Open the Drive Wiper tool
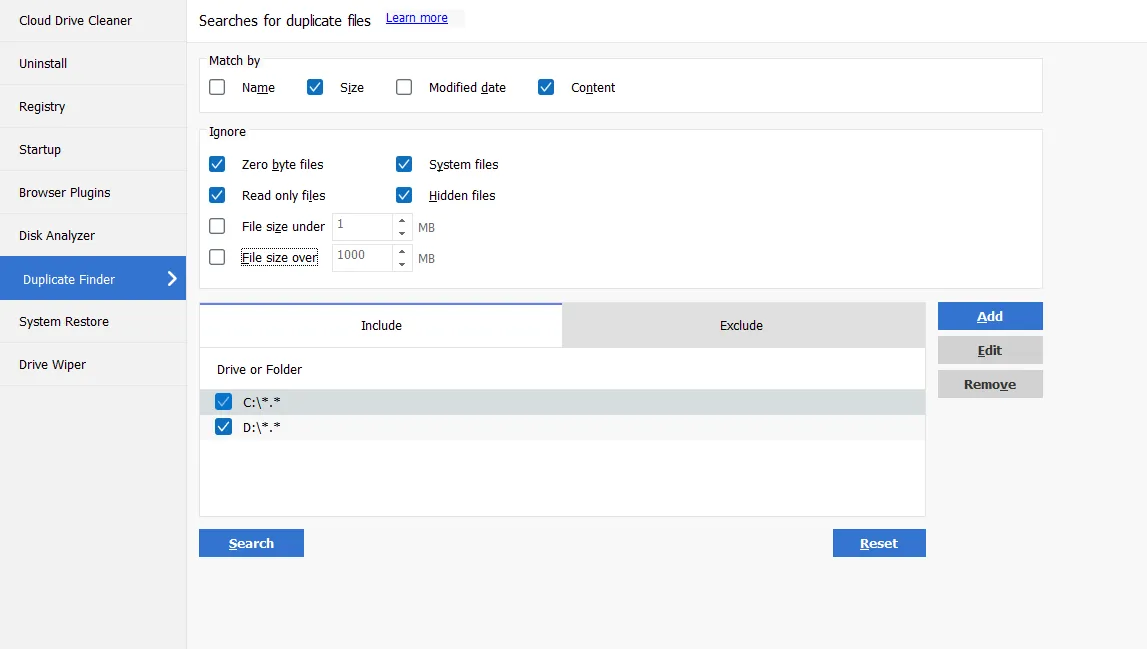The height and width of the screenshot is (649, 1147). [x=52, y=364]
